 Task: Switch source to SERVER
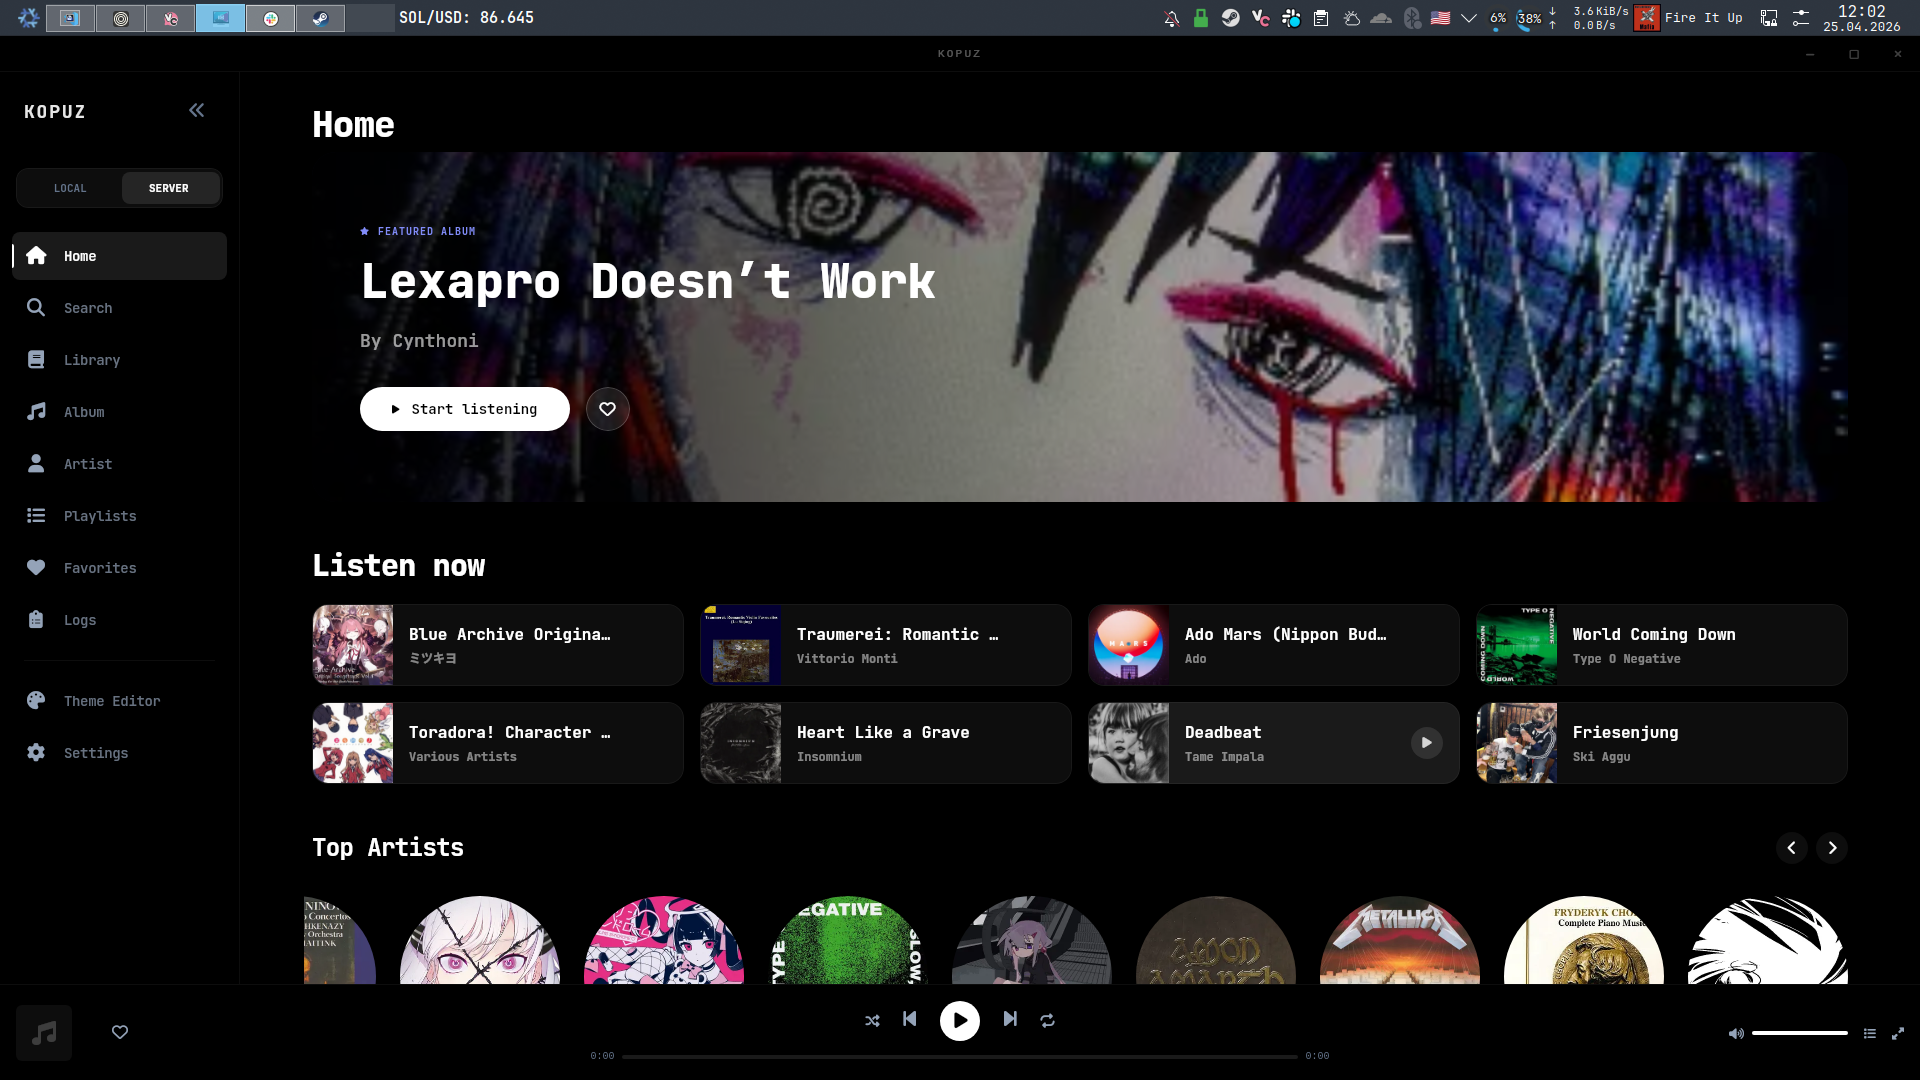169,188
